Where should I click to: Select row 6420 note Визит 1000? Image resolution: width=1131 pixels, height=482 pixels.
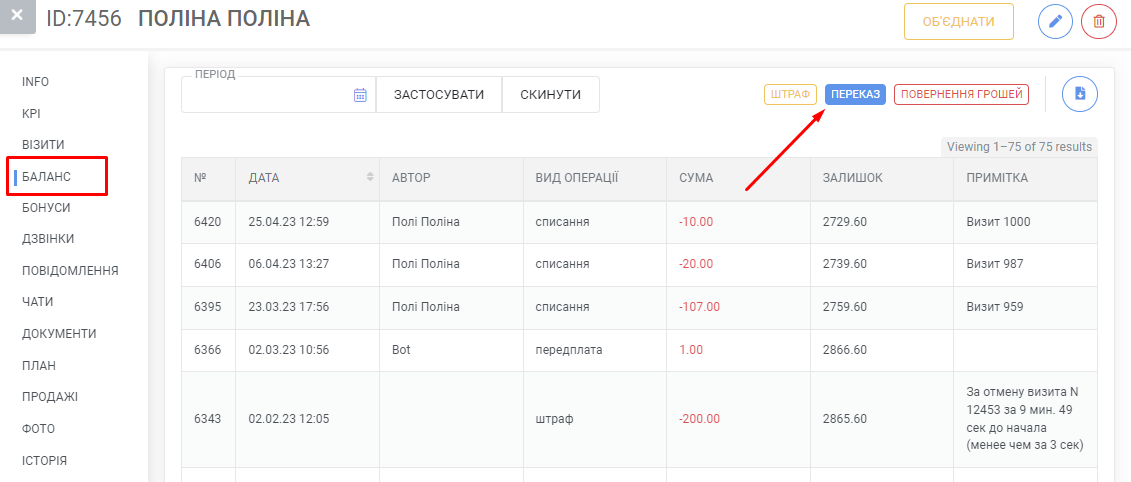[x=998, y=222]
